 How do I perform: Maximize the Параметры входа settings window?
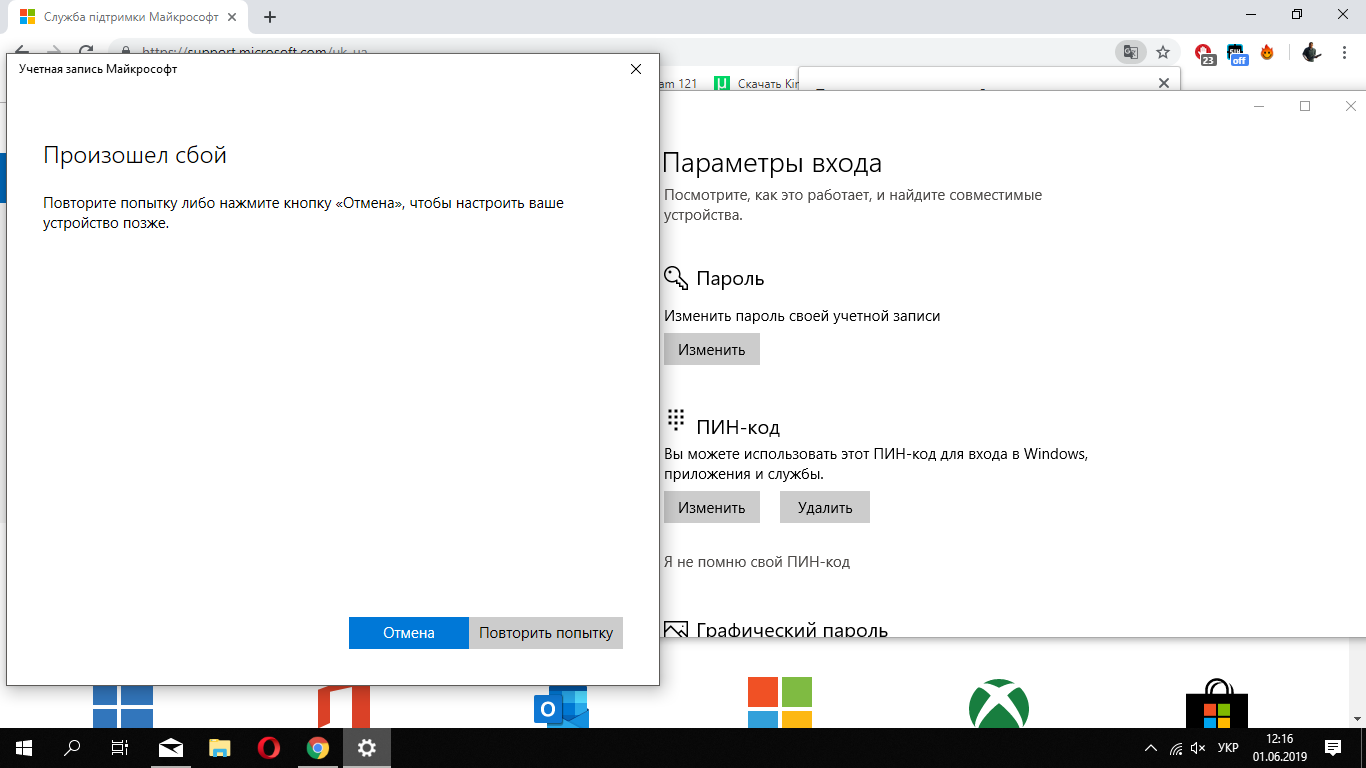click(x=1305, y=106)
